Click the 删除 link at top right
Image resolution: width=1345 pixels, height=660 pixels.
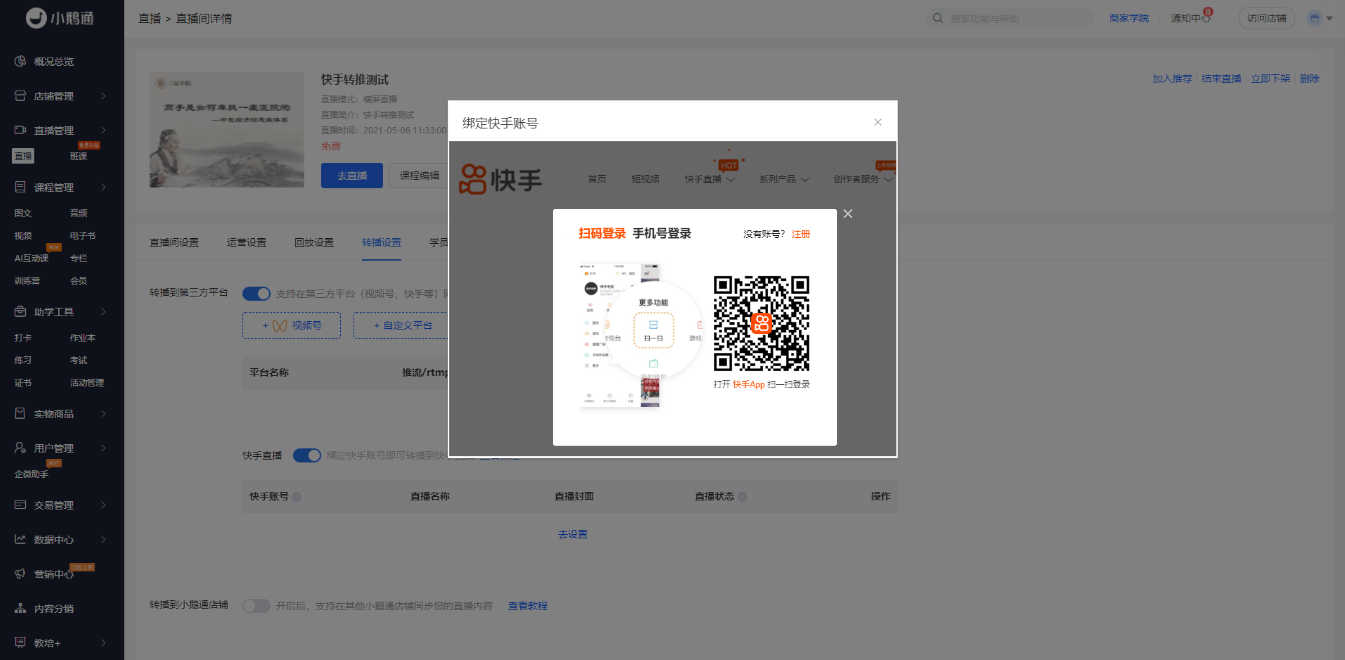[1309, 78]
